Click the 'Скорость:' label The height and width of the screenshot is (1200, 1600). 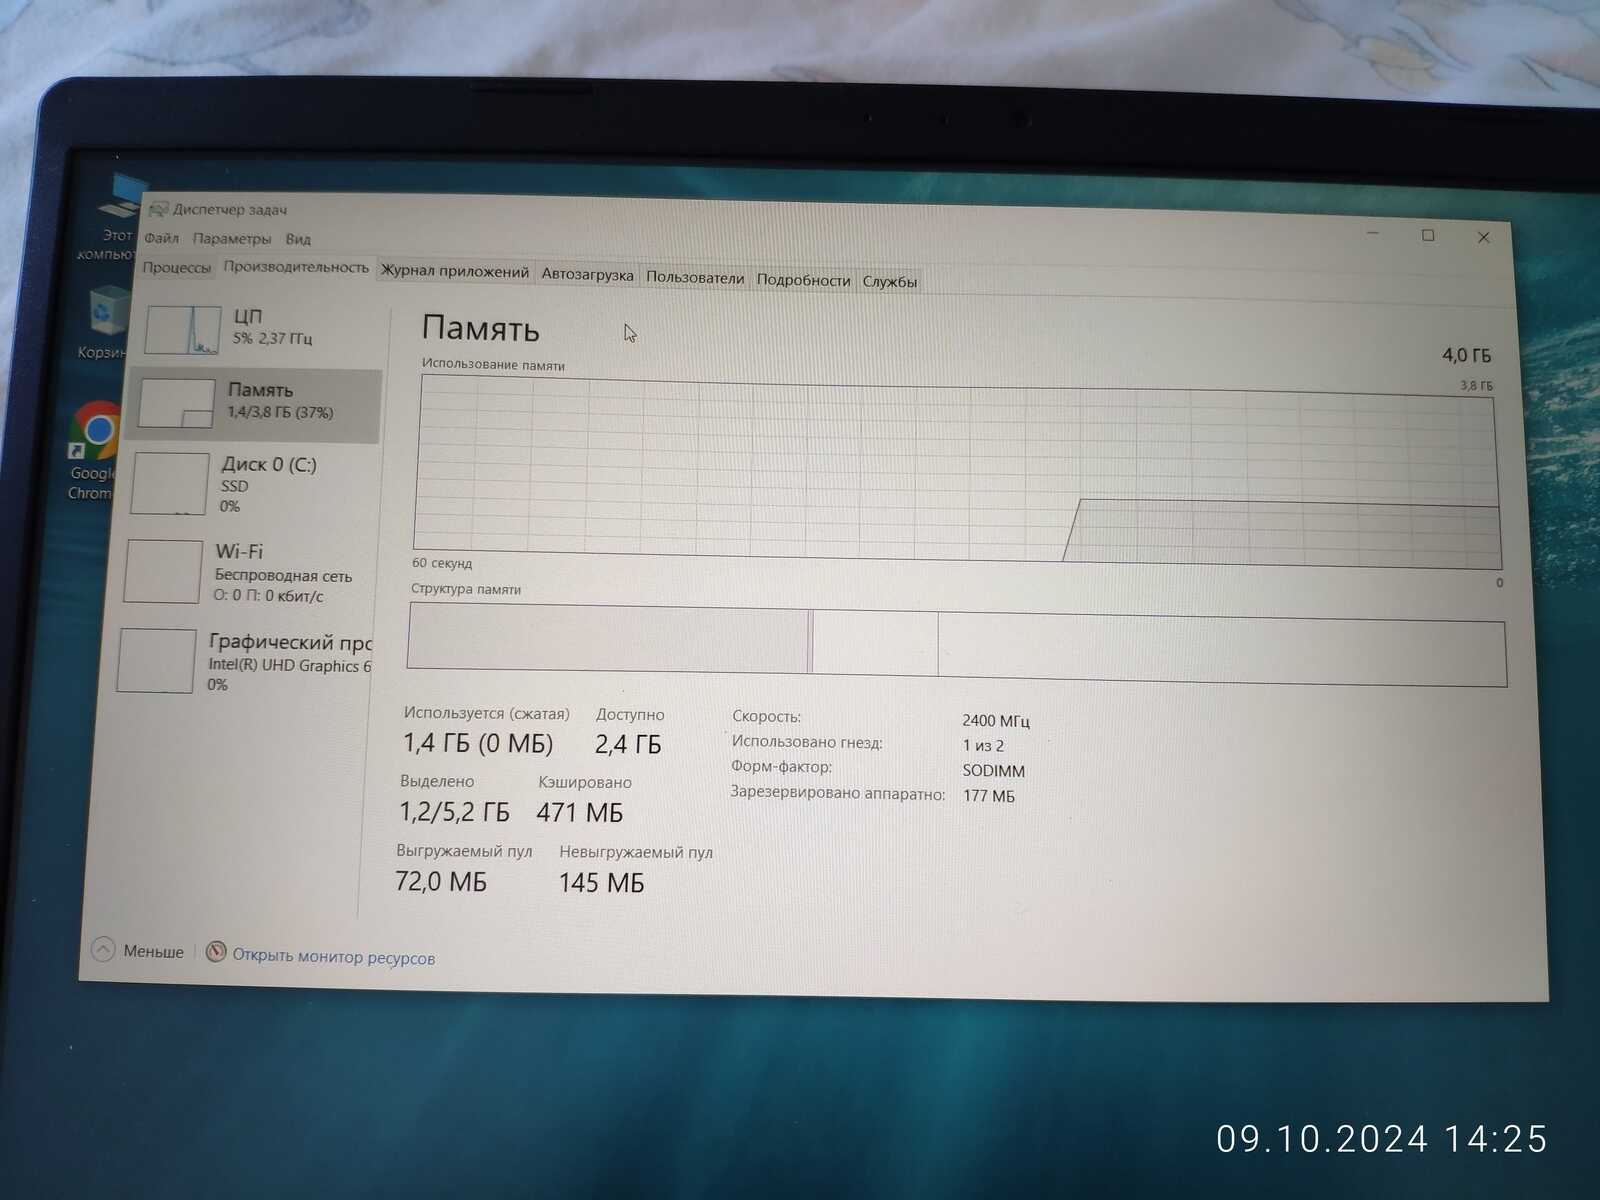(x=766, y=716)
